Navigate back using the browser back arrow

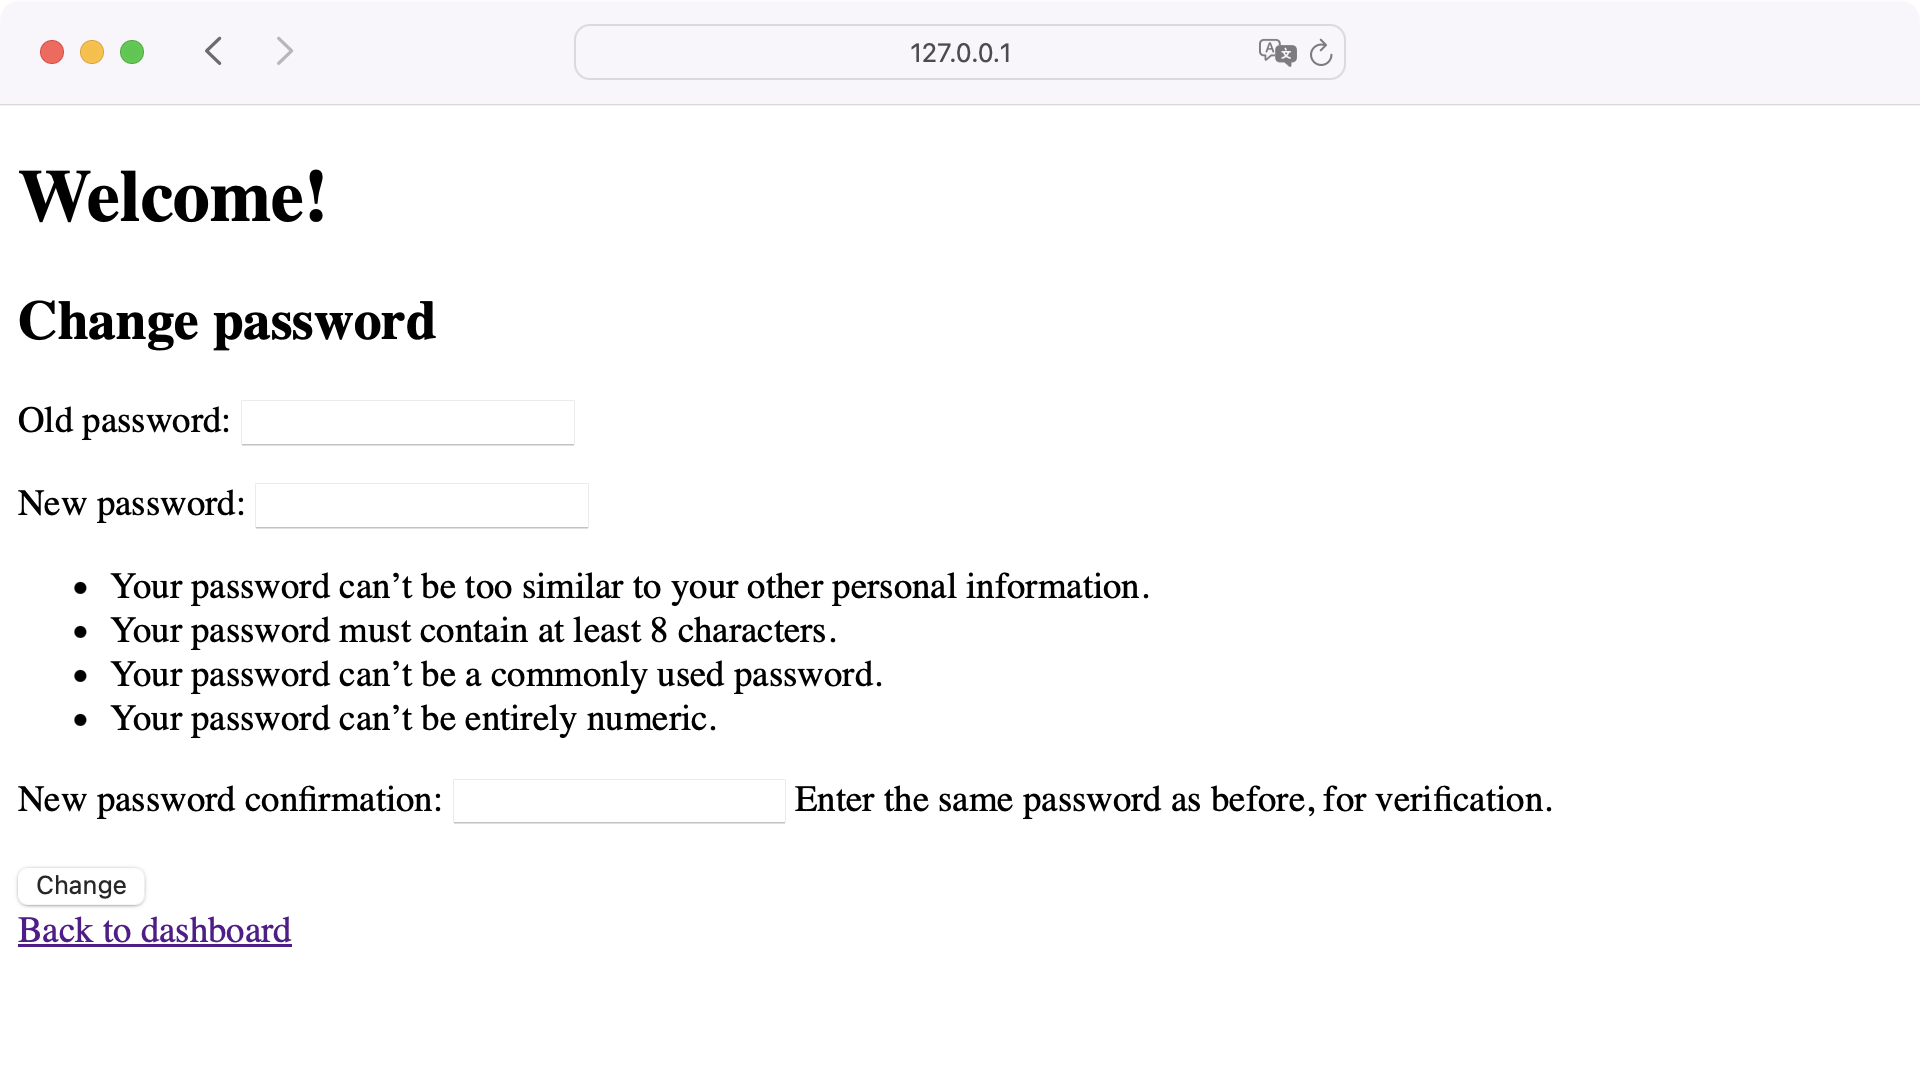point(213,51)
